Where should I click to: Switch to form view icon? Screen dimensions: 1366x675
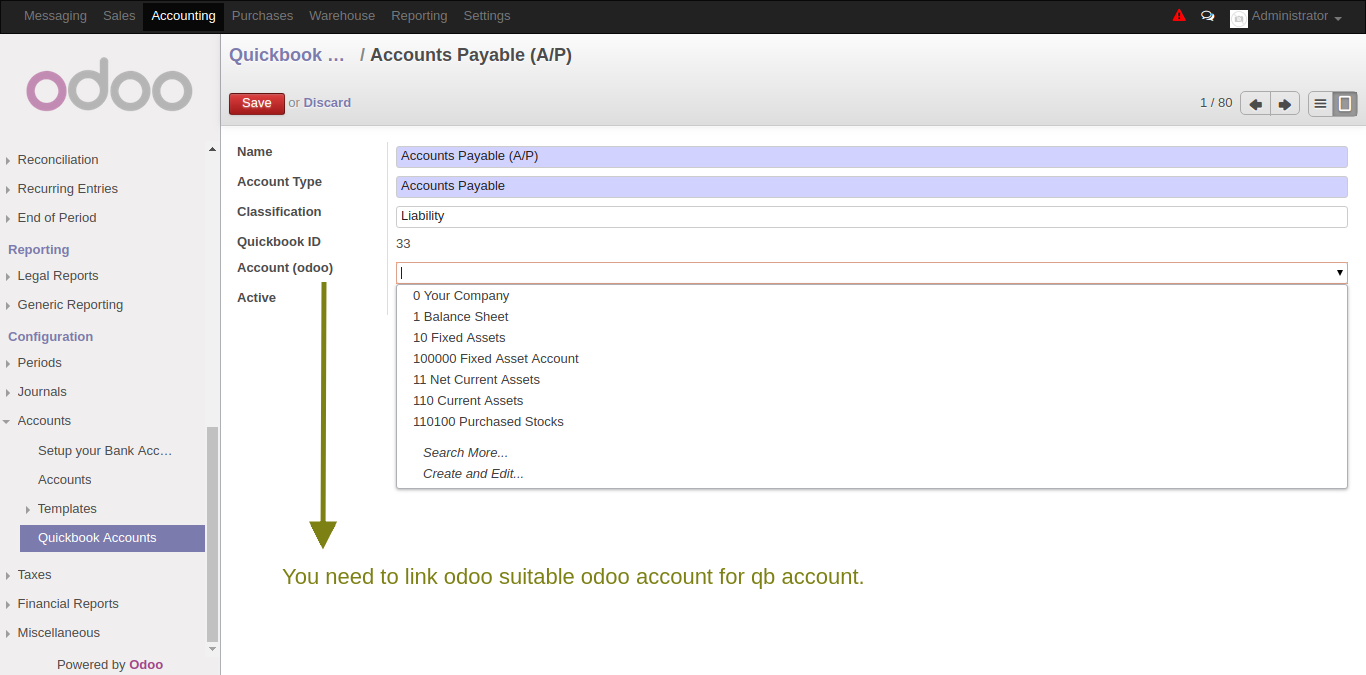pos(1345,104)
